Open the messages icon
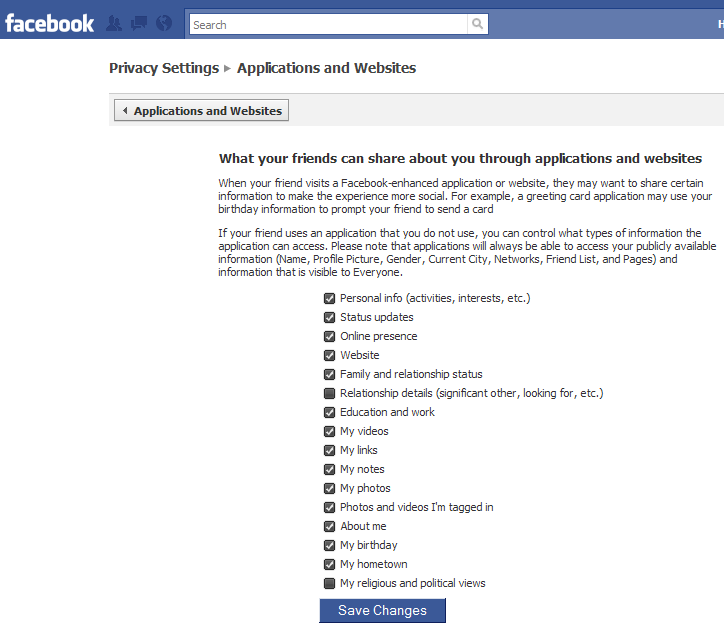 [139, 23]
